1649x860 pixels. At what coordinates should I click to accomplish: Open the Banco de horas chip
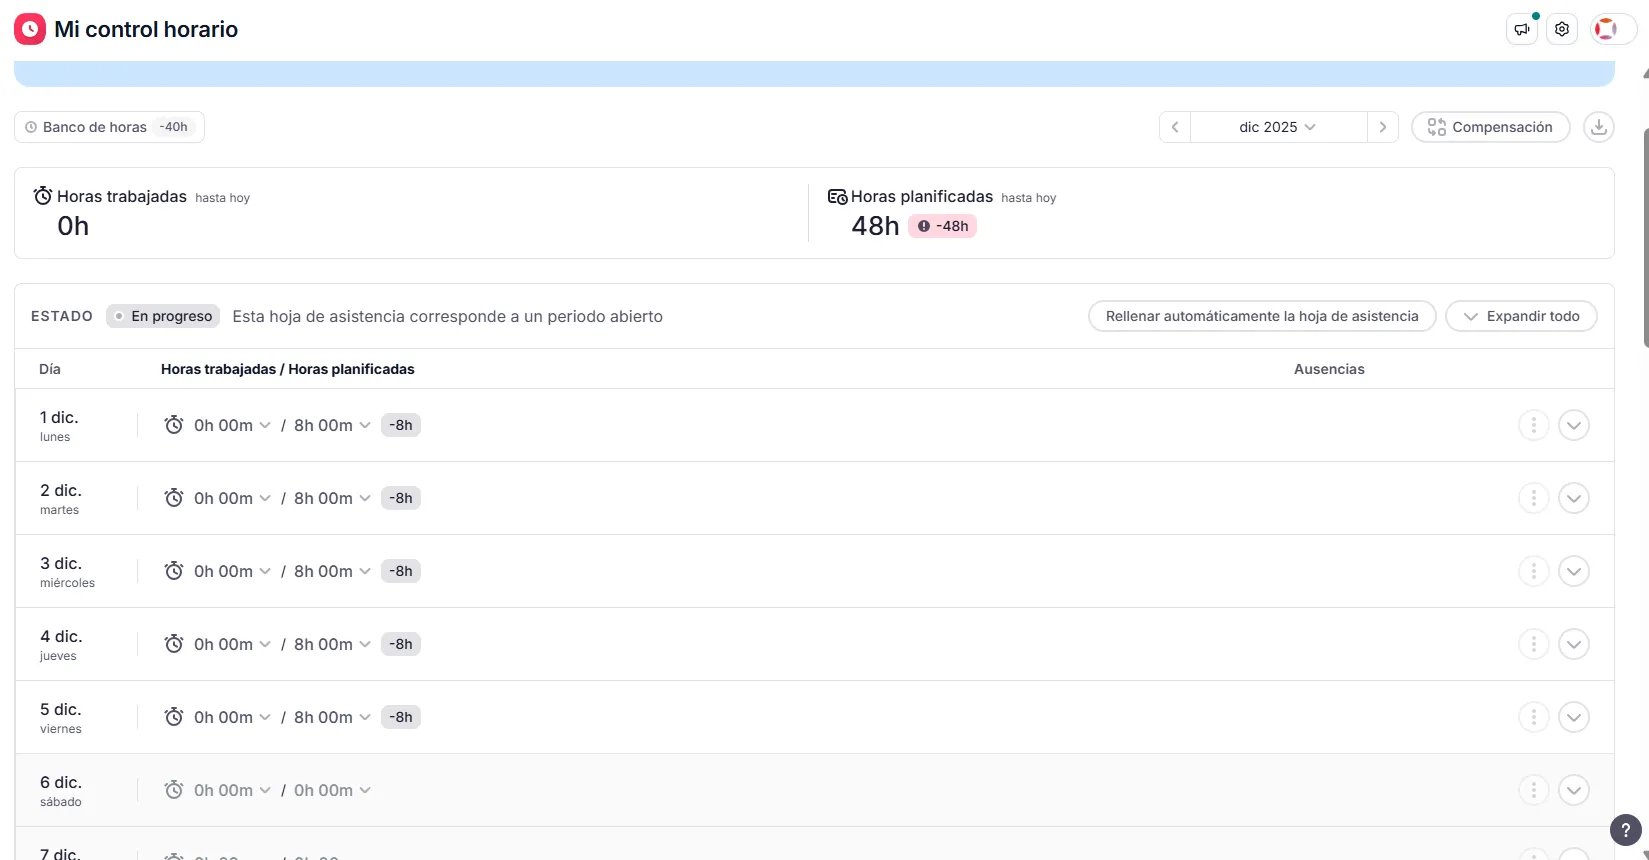pos(109,127)
